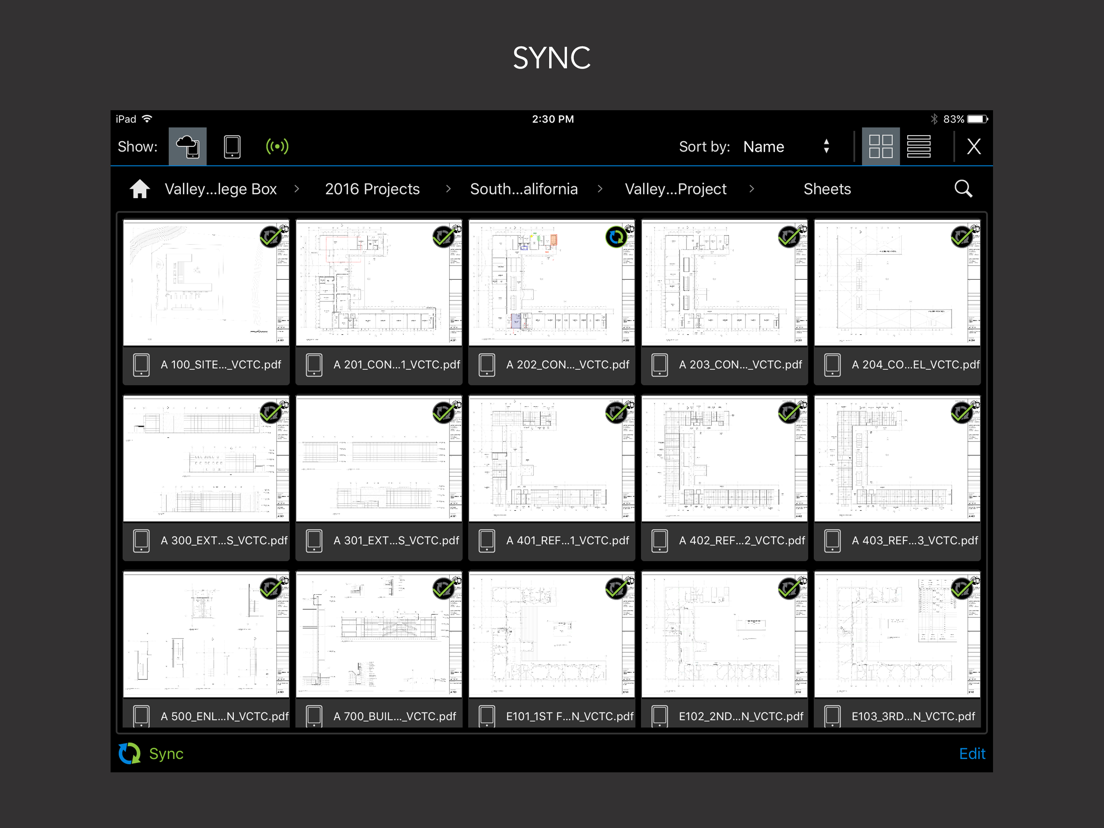Click synced checkmark on A 301_EXT
1104x828 pixels.
[x=444, y=413]
